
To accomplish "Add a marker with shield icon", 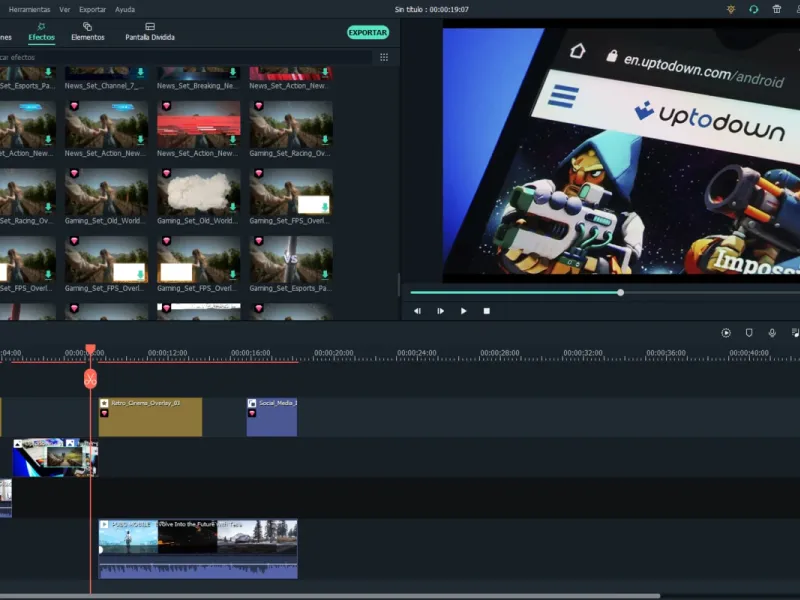I will point(749,333).
